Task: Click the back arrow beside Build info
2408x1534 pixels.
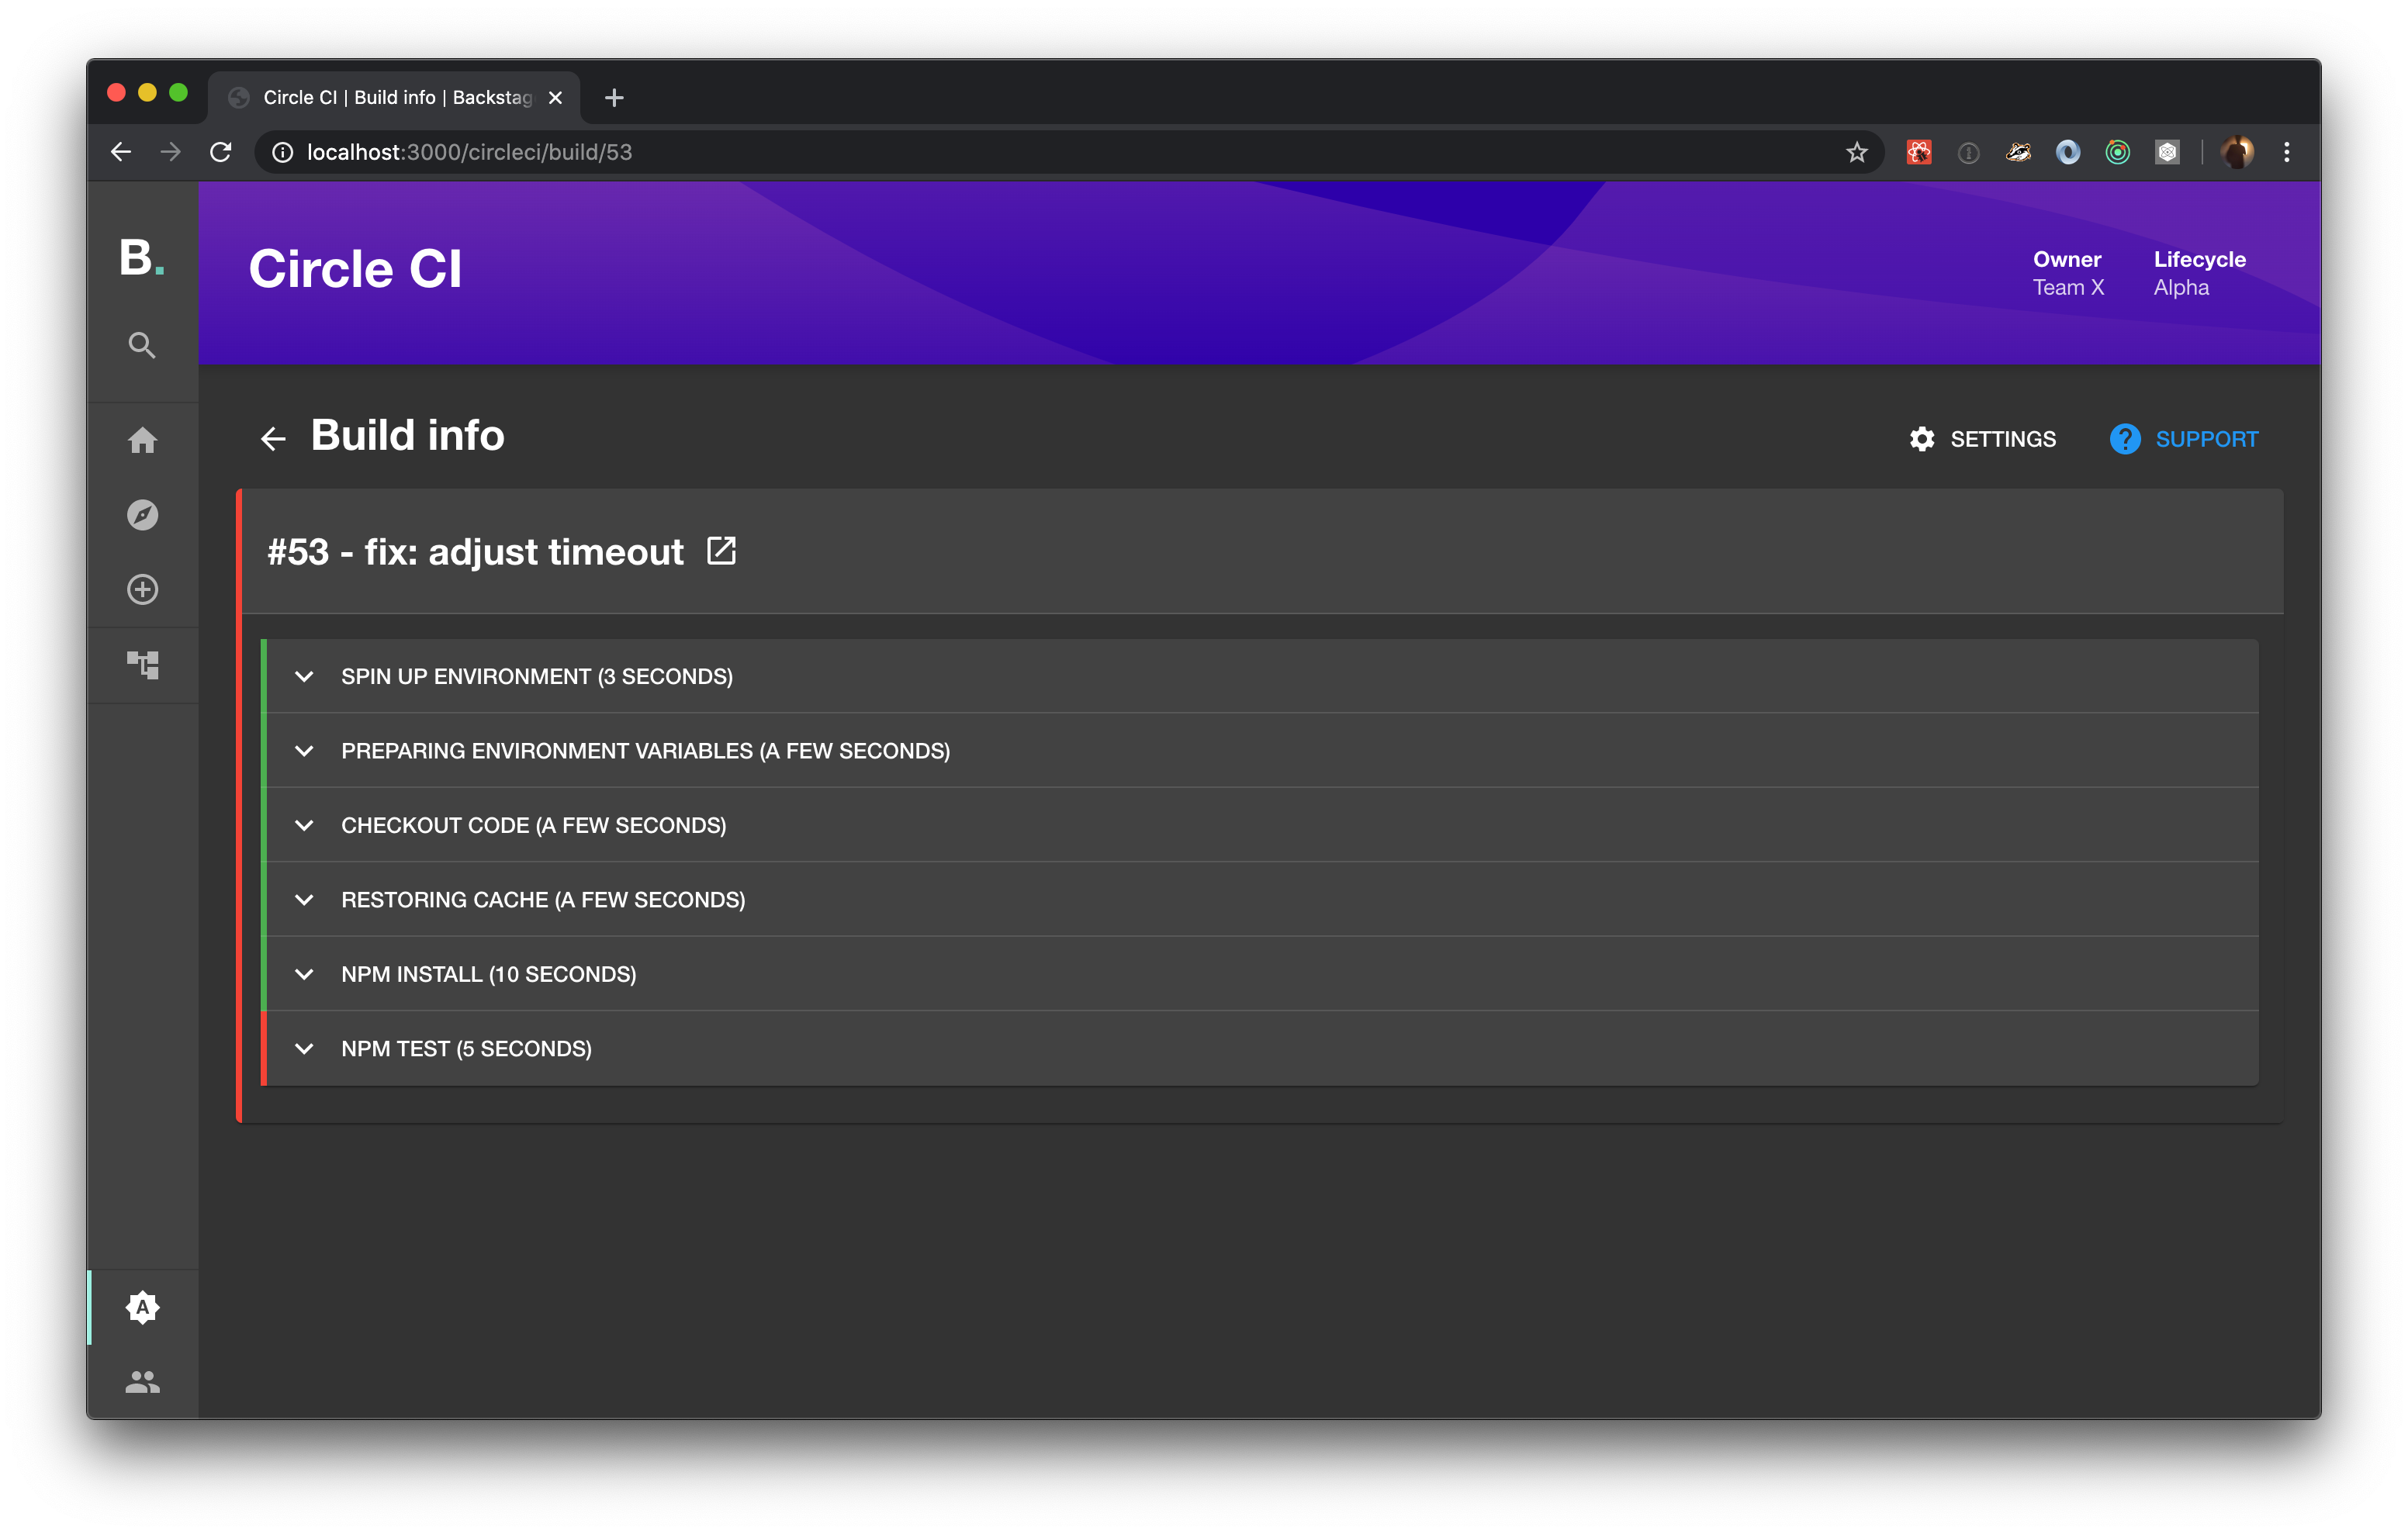Action: pos(273,438)
